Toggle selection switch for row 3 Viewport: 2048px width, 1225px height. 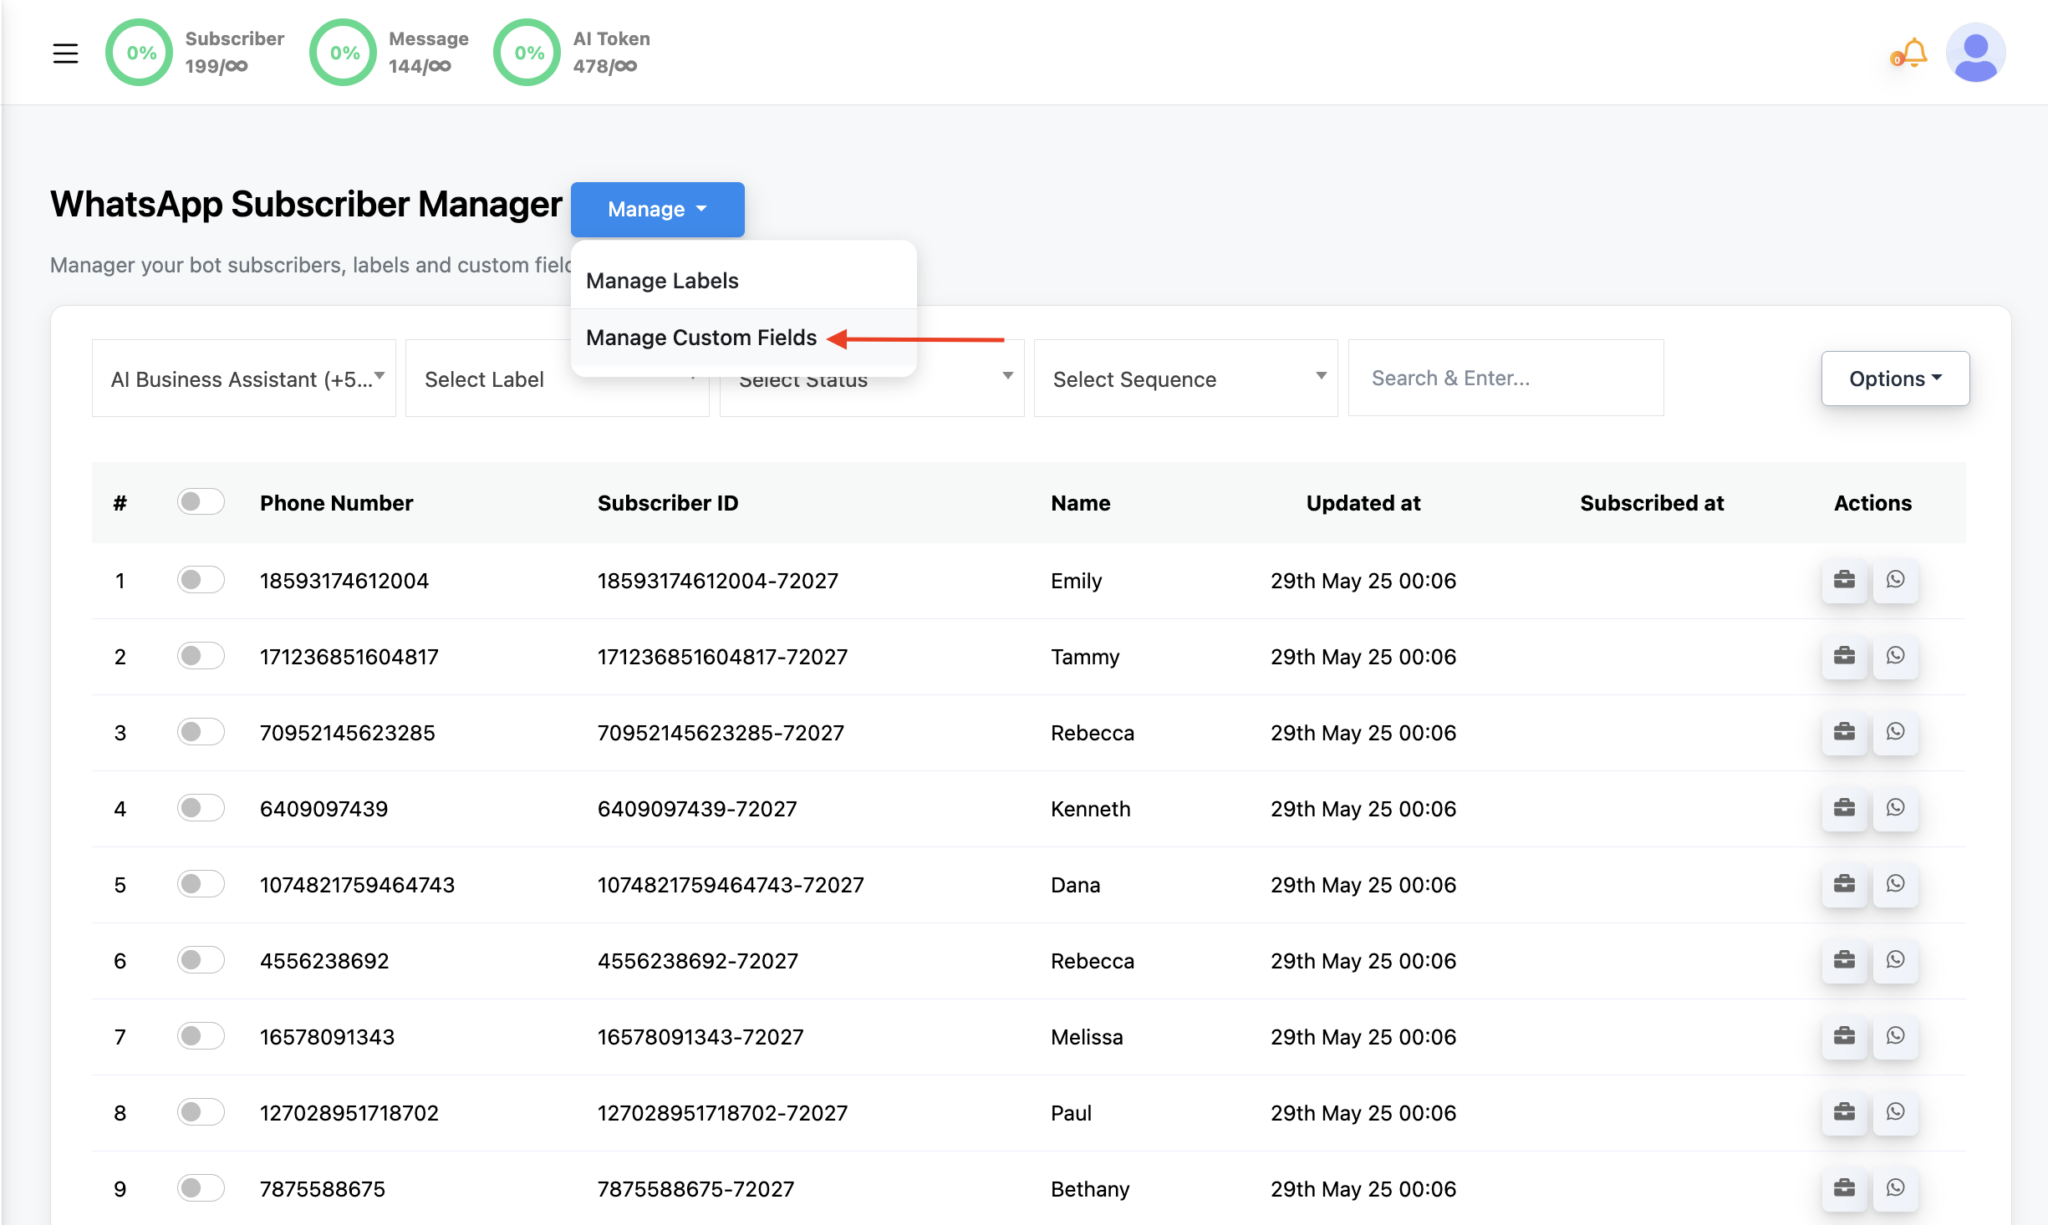(200, 731)
